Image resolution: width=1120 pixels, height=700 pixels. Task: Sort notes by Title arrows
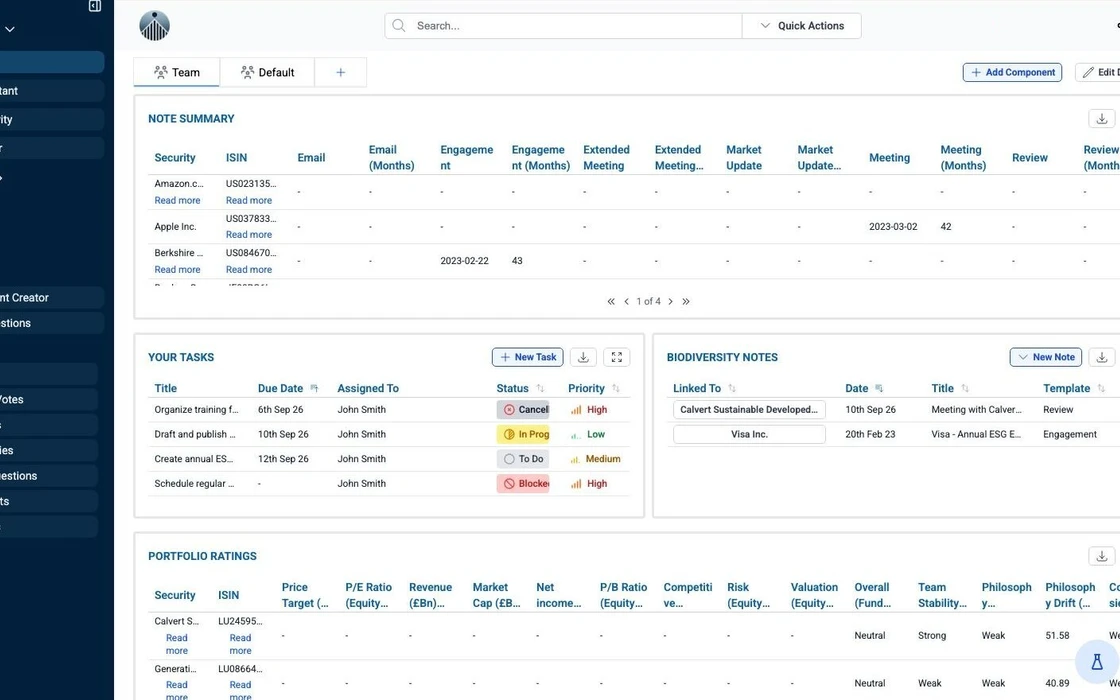pos(964,389)
